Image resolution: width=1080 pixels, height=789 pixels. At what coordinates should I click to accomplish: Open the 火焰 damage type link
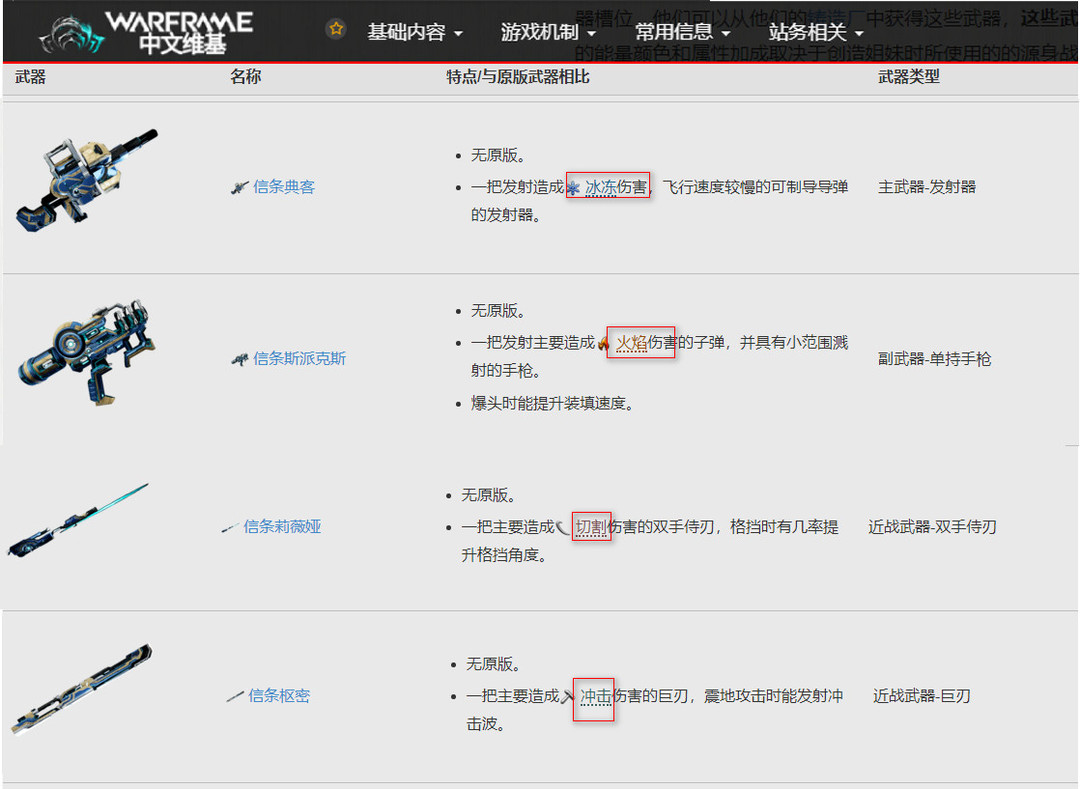pyautogui.click(x=631, y=342)
